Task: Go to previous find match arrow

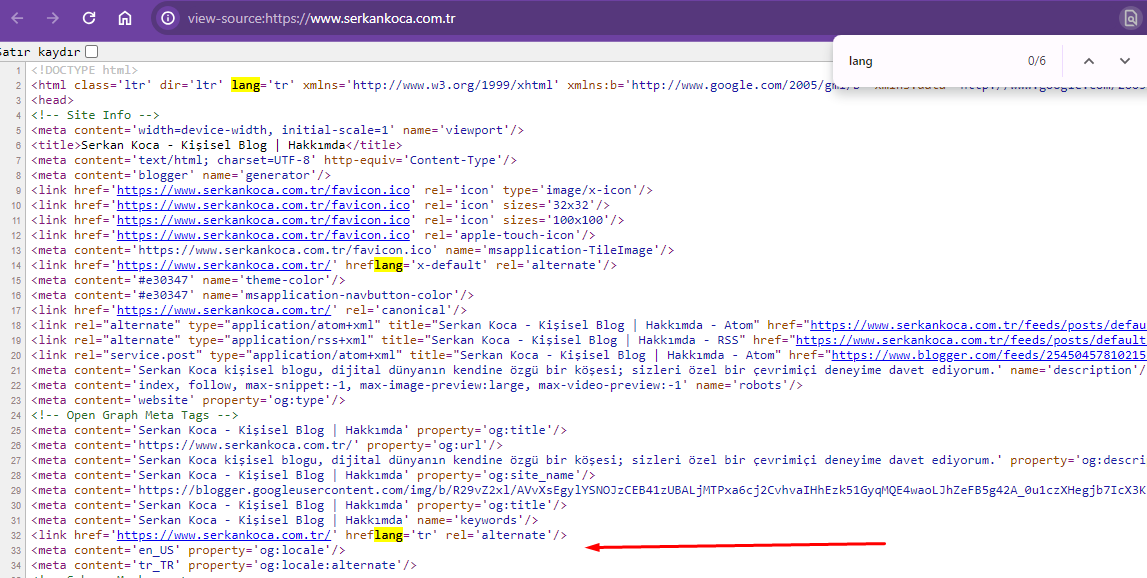Action: (1089, 61)
